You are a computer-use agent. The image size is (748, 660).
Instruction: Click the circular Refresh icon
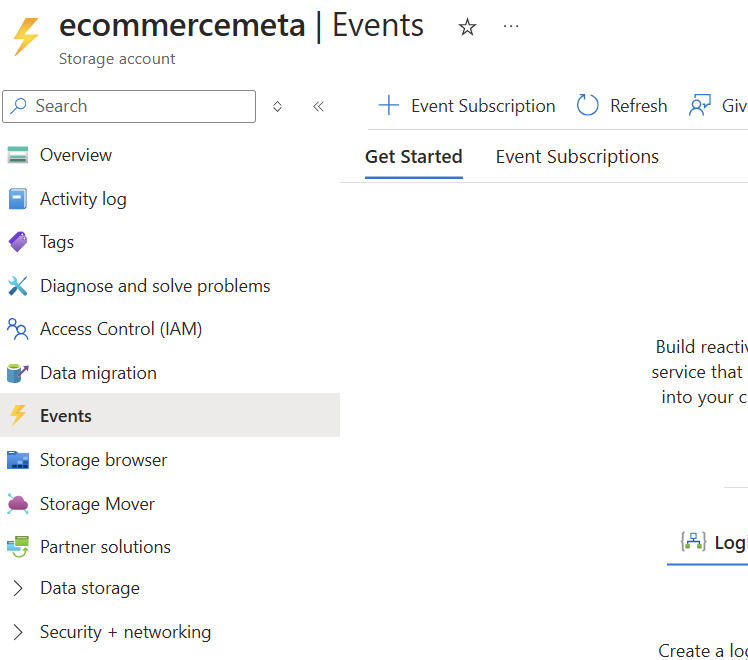pos(587,105)
